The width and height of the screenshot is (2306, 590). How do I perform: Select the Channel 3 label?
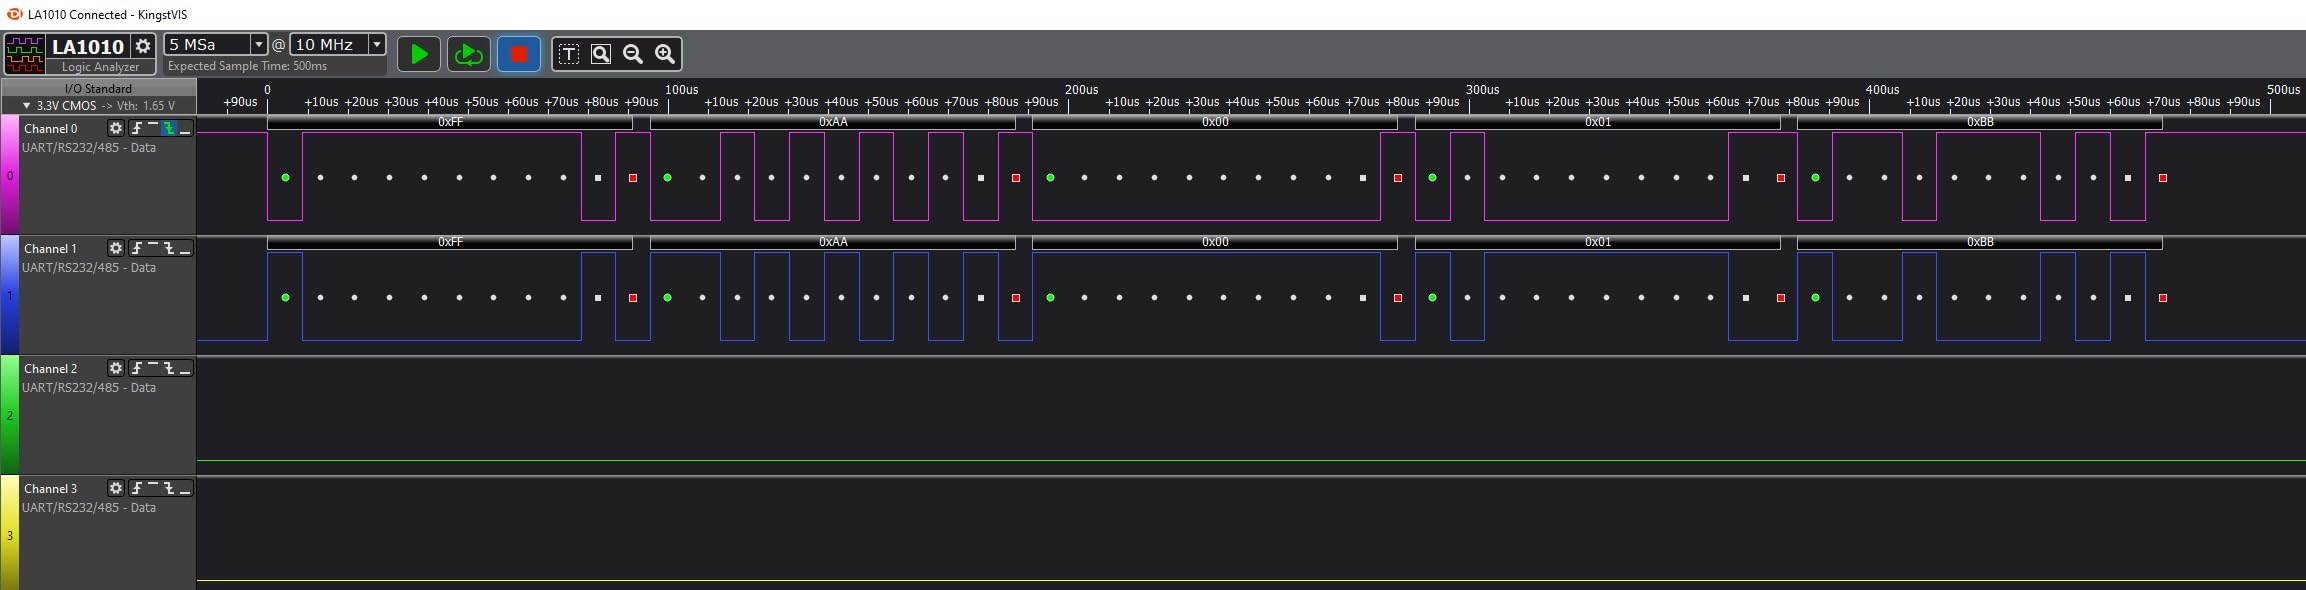[50, 488]
